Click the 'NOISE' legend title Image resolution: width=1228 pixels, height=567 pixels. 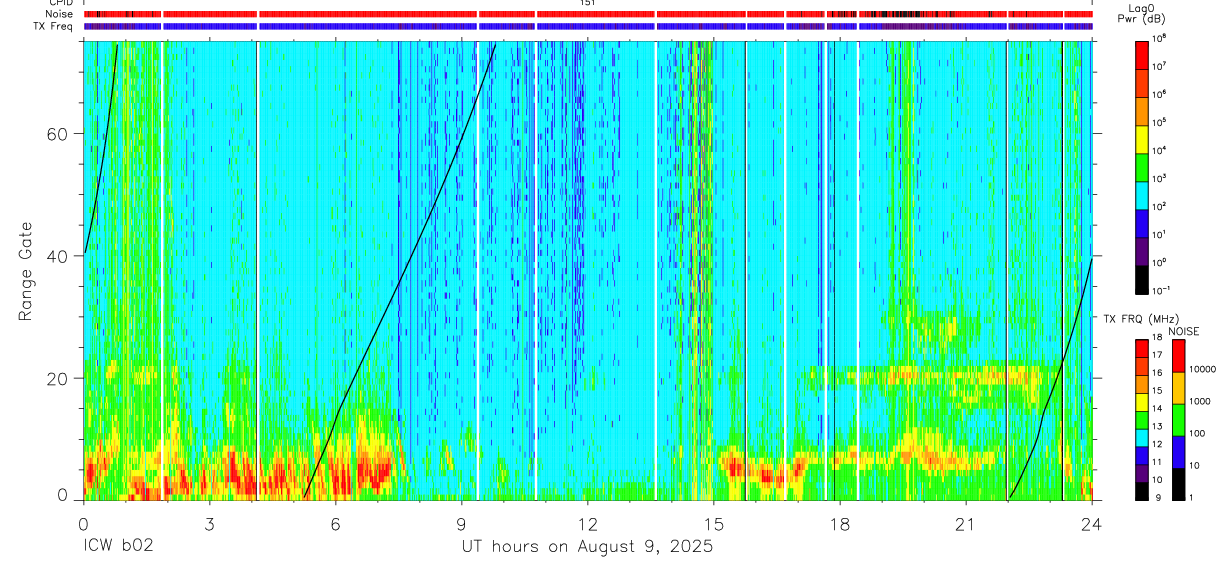(1185, 330)
